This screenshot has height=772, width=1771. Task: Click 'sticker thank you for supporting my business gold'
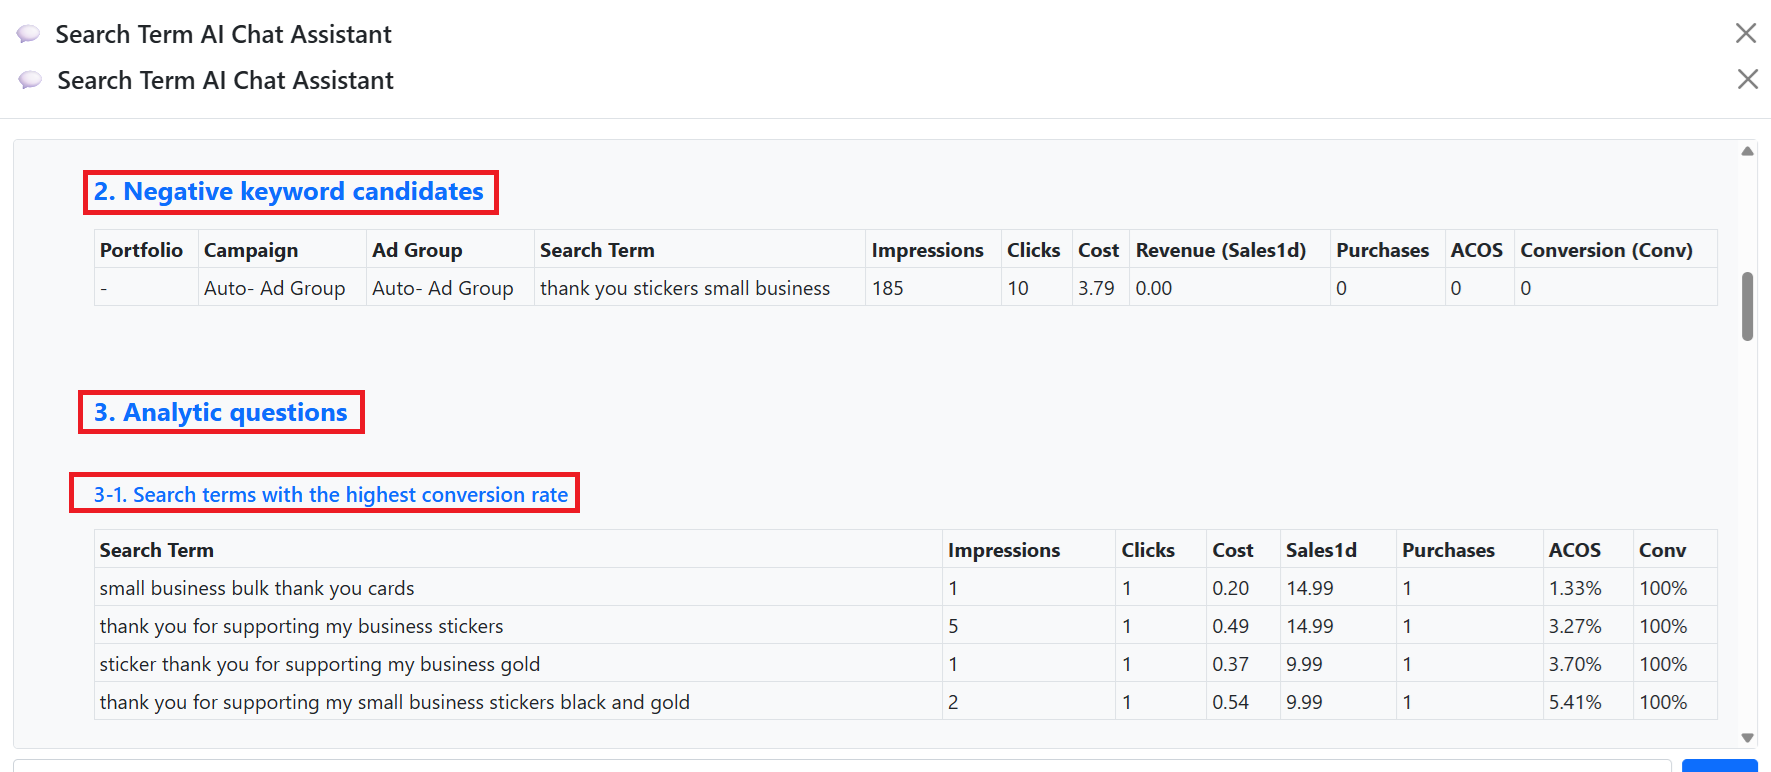[x=320, y=664]
